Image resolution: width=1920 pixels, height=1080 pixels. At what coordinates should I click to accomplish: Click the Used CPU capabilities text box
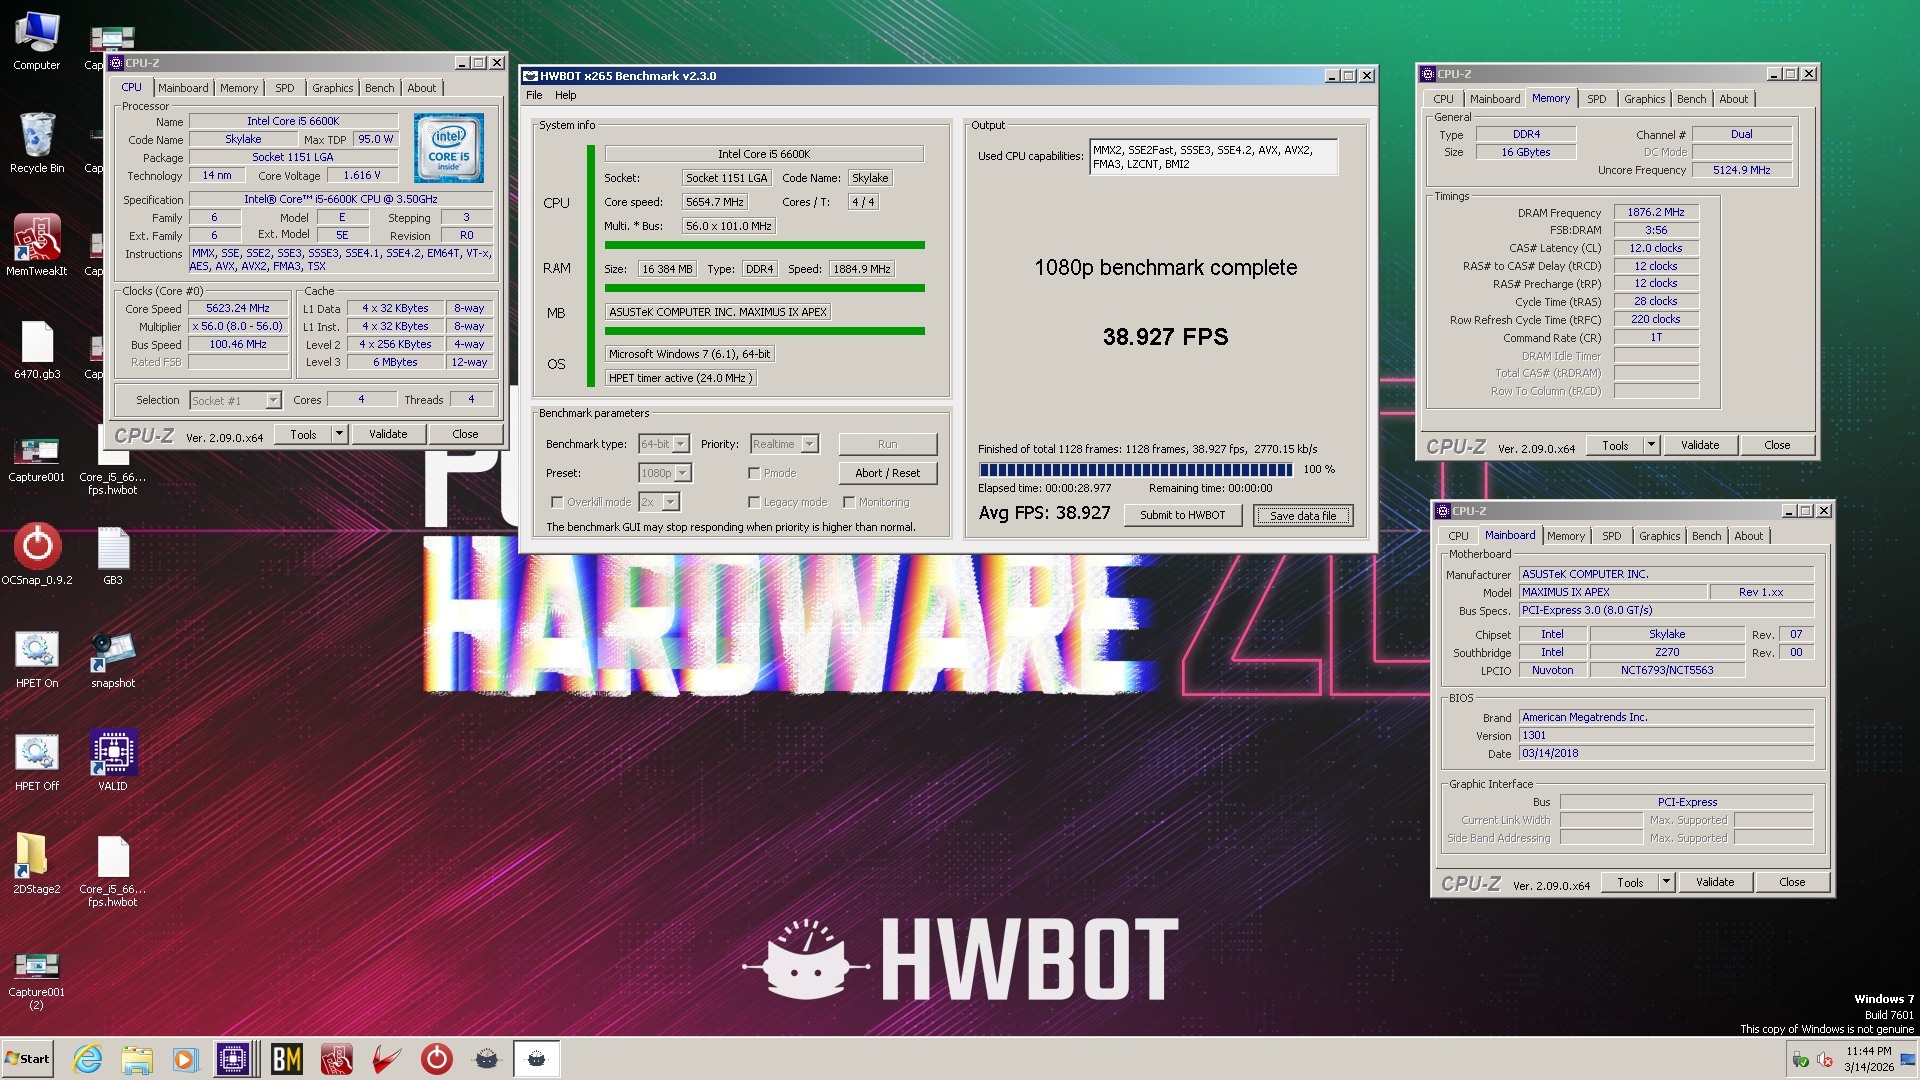pyautogui.click(x=1213, y=157)
